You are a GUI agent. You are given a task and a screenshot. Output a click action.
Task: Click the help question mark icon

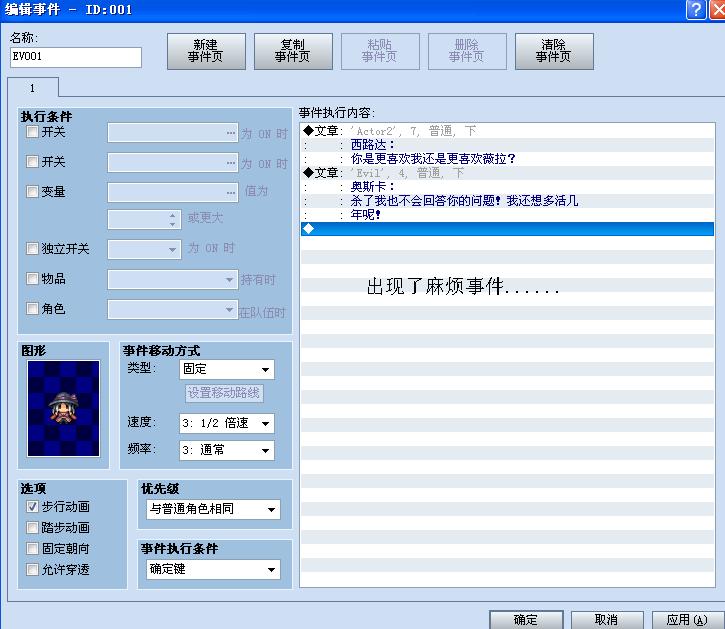[x=696, y=9]
